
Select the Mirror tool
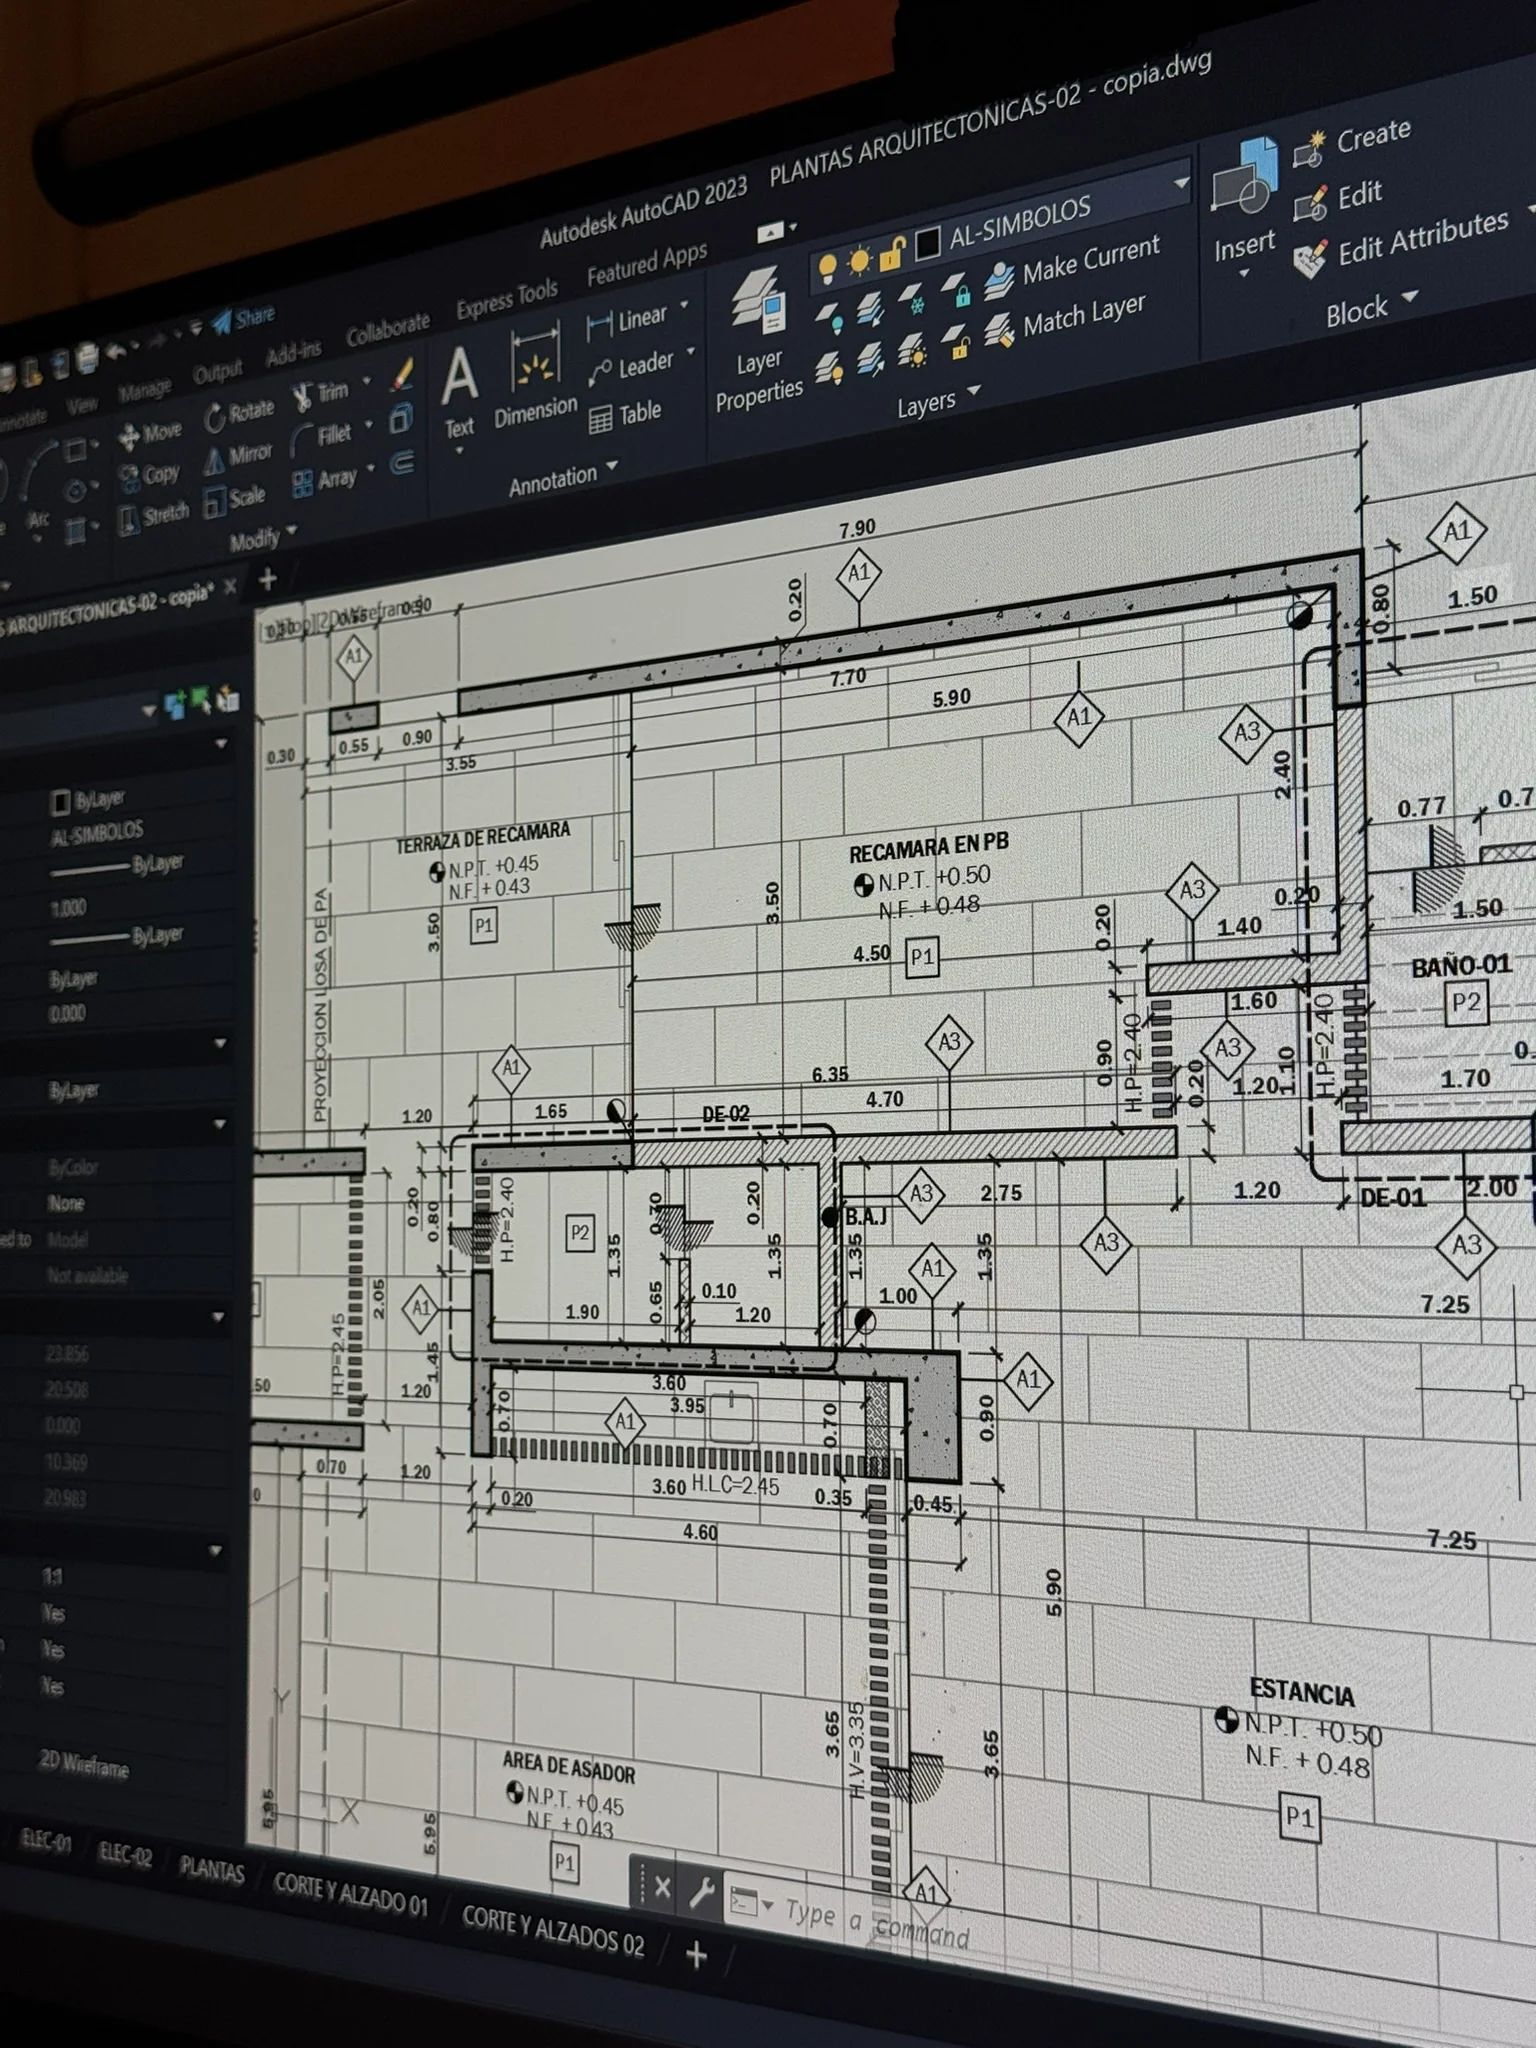pos(238,456)
